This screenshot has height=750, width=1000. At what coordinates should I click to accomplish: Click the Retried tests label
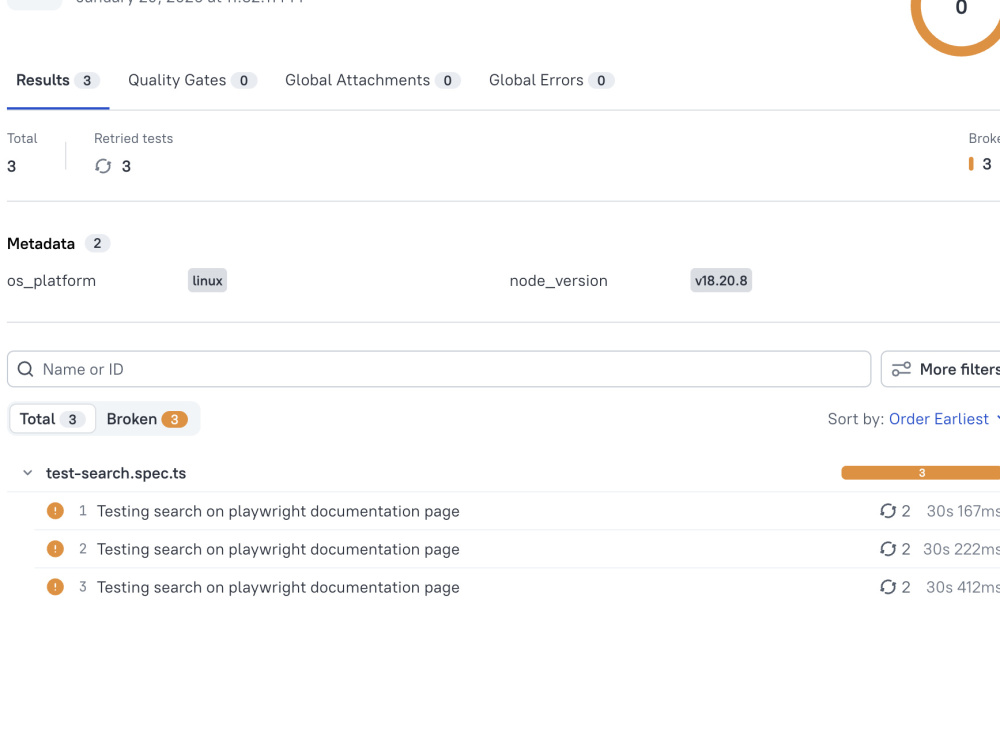coord(133,138)
